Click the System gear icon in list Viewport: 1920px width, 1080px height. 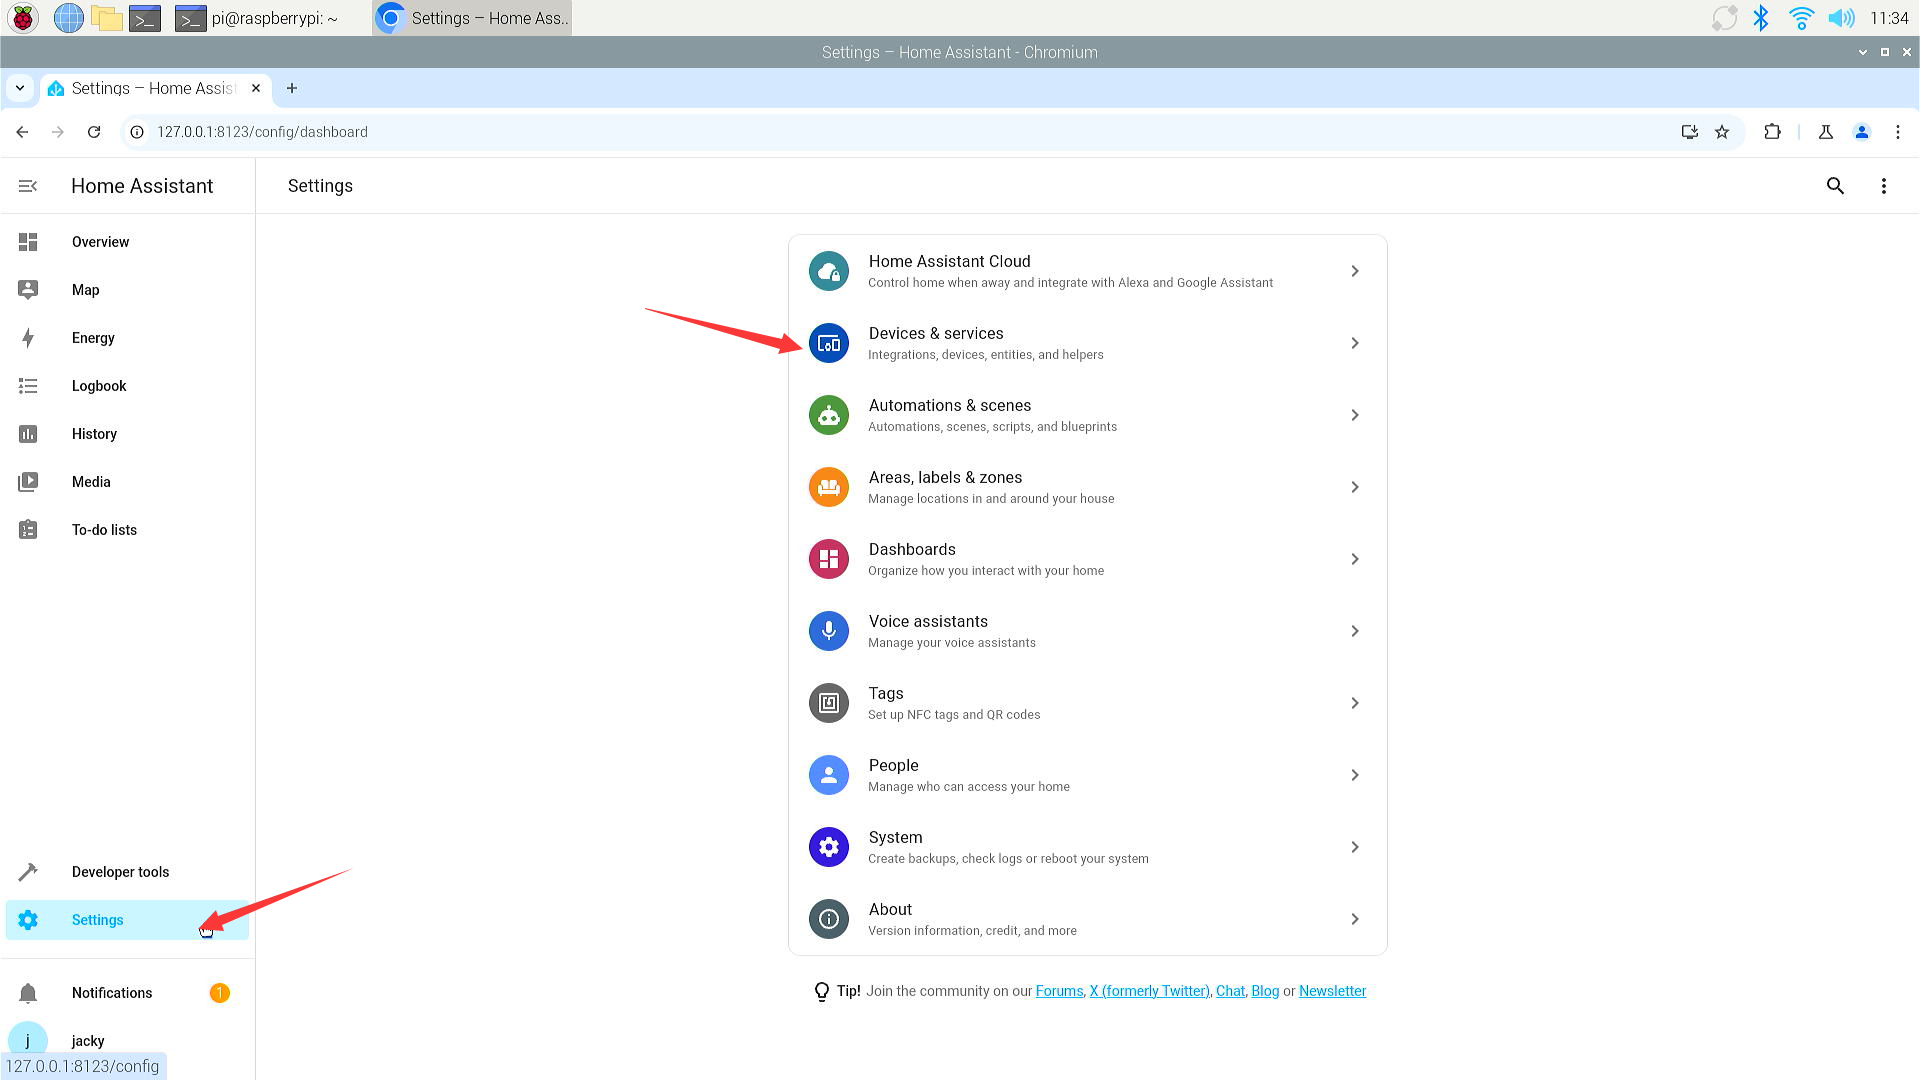828,847
